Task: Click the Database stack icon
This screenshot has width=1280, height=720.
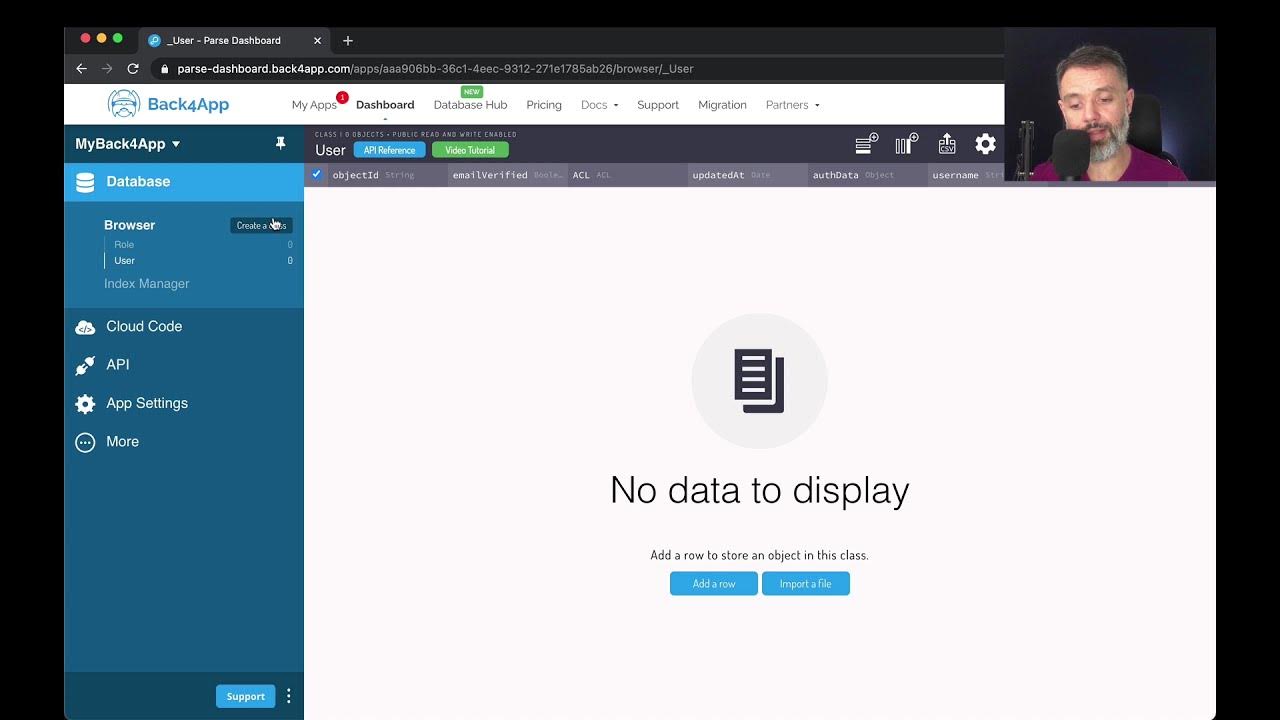Action: pos(85,182)
